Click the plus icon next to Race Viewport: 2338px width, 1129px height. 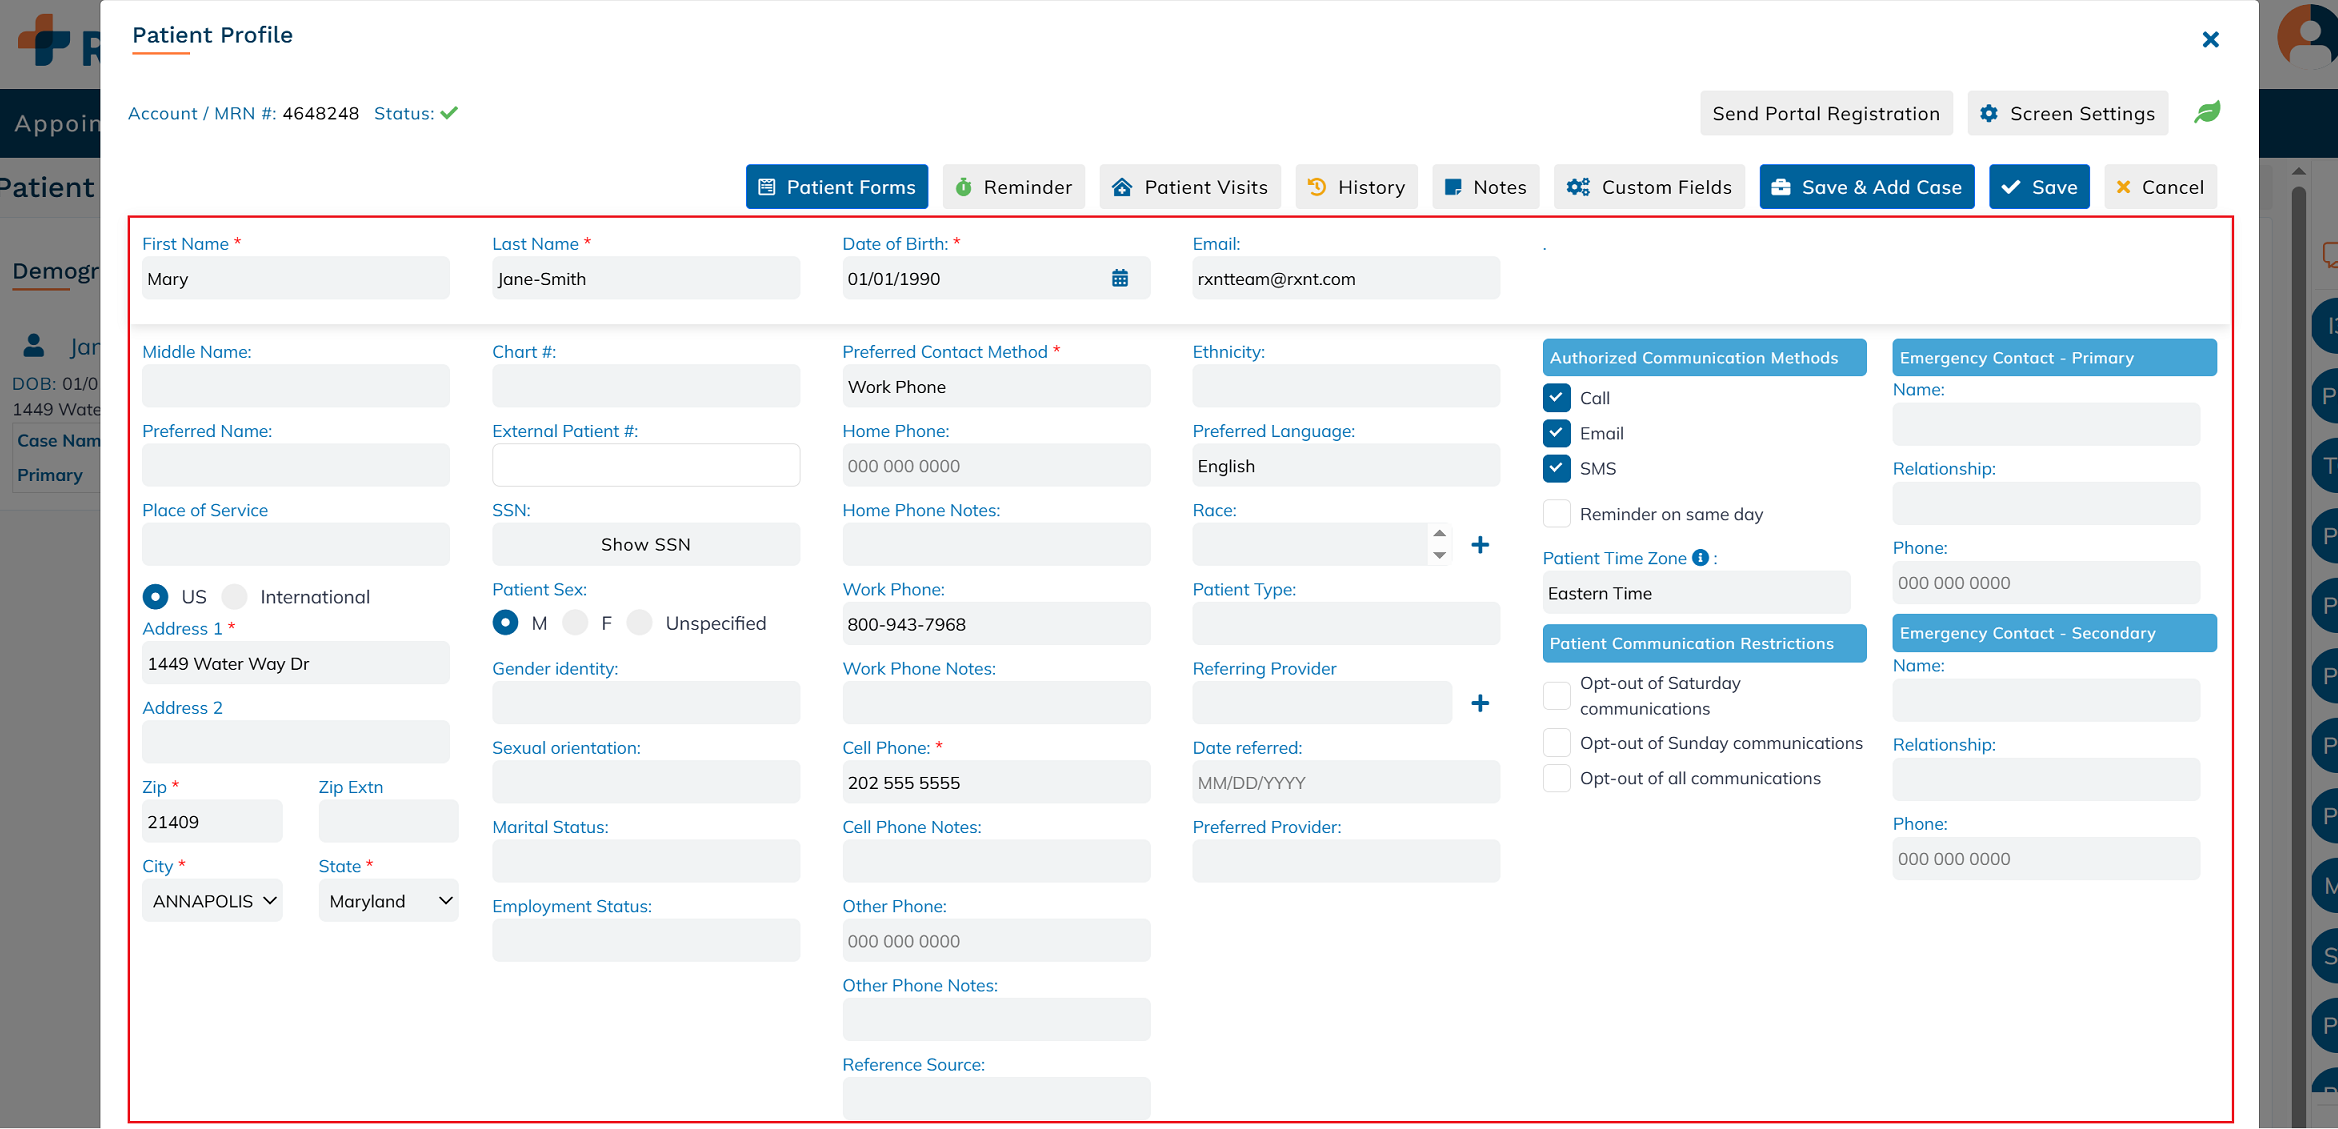pyautogui.click(x=1480, y=545)
